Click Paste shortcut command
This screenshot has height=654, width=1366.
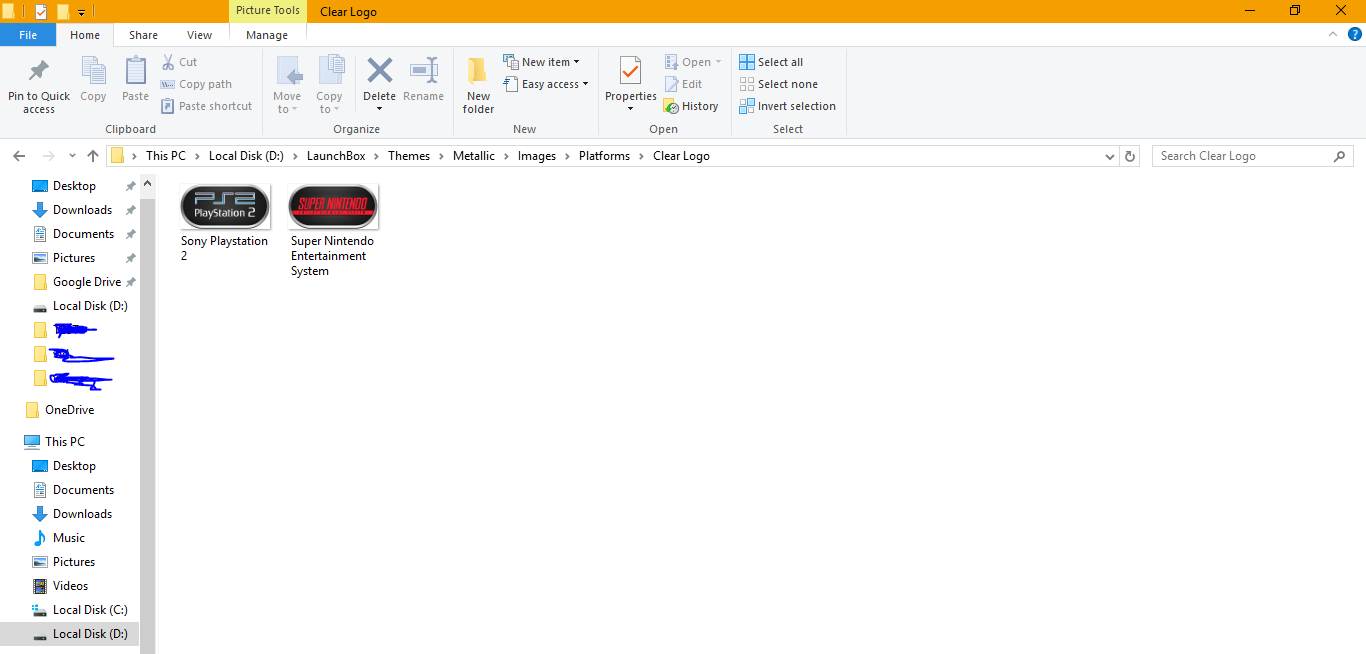pyautogui.click(x=207, y=106)
